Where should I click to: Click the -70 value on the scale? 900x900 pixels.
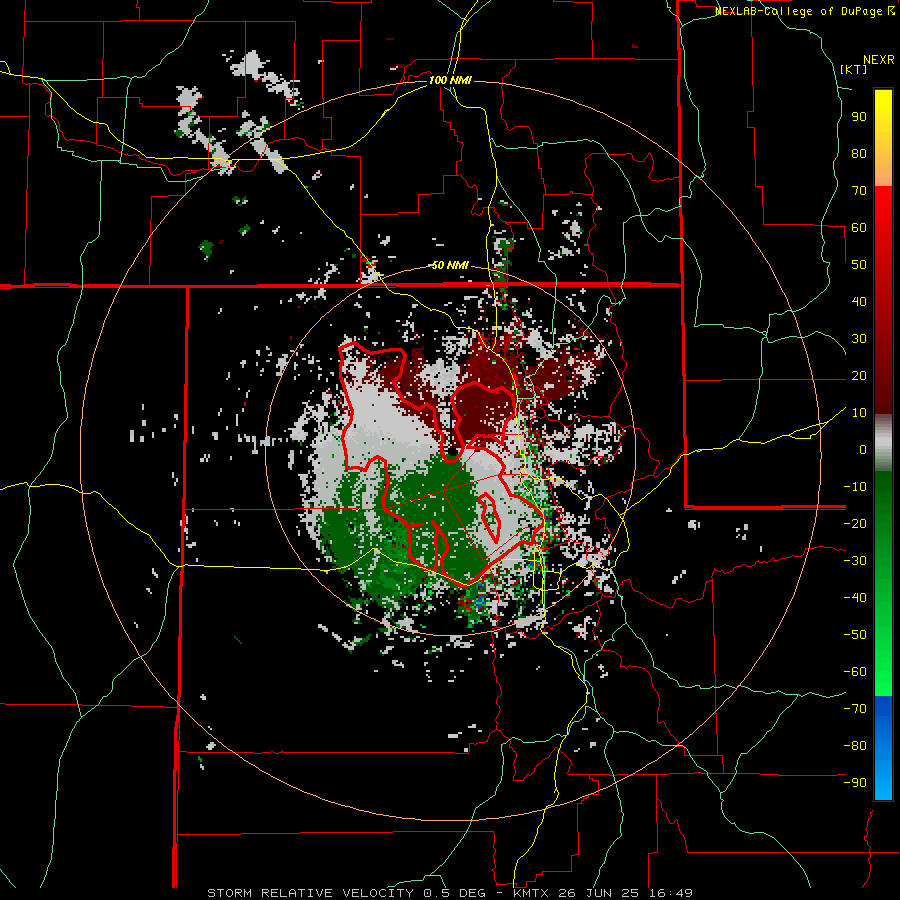(x=855, y=708)
